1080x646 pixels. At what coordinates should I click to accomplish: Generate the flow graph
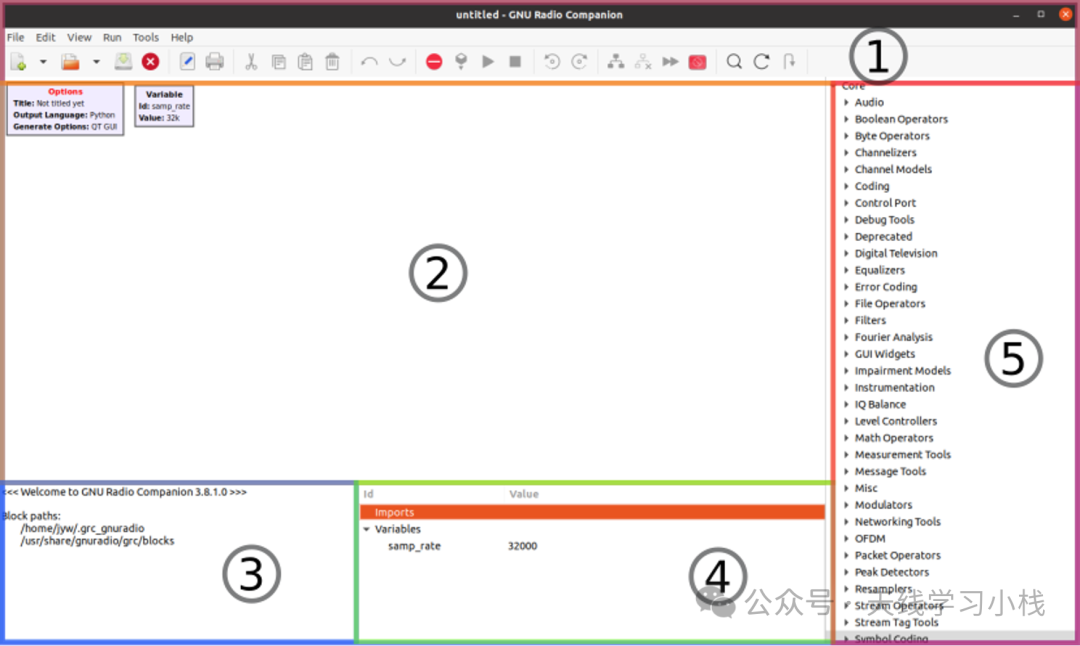(x=461, y=62)
